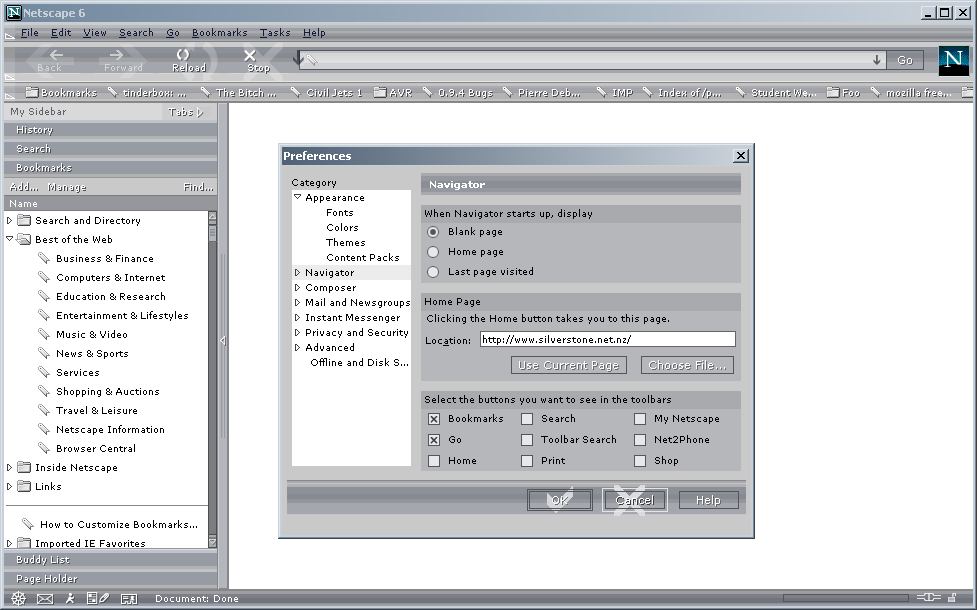This screenshot has height=610, width=977.
Task: Click the Netscape N throbber logo
Action: 953,60
